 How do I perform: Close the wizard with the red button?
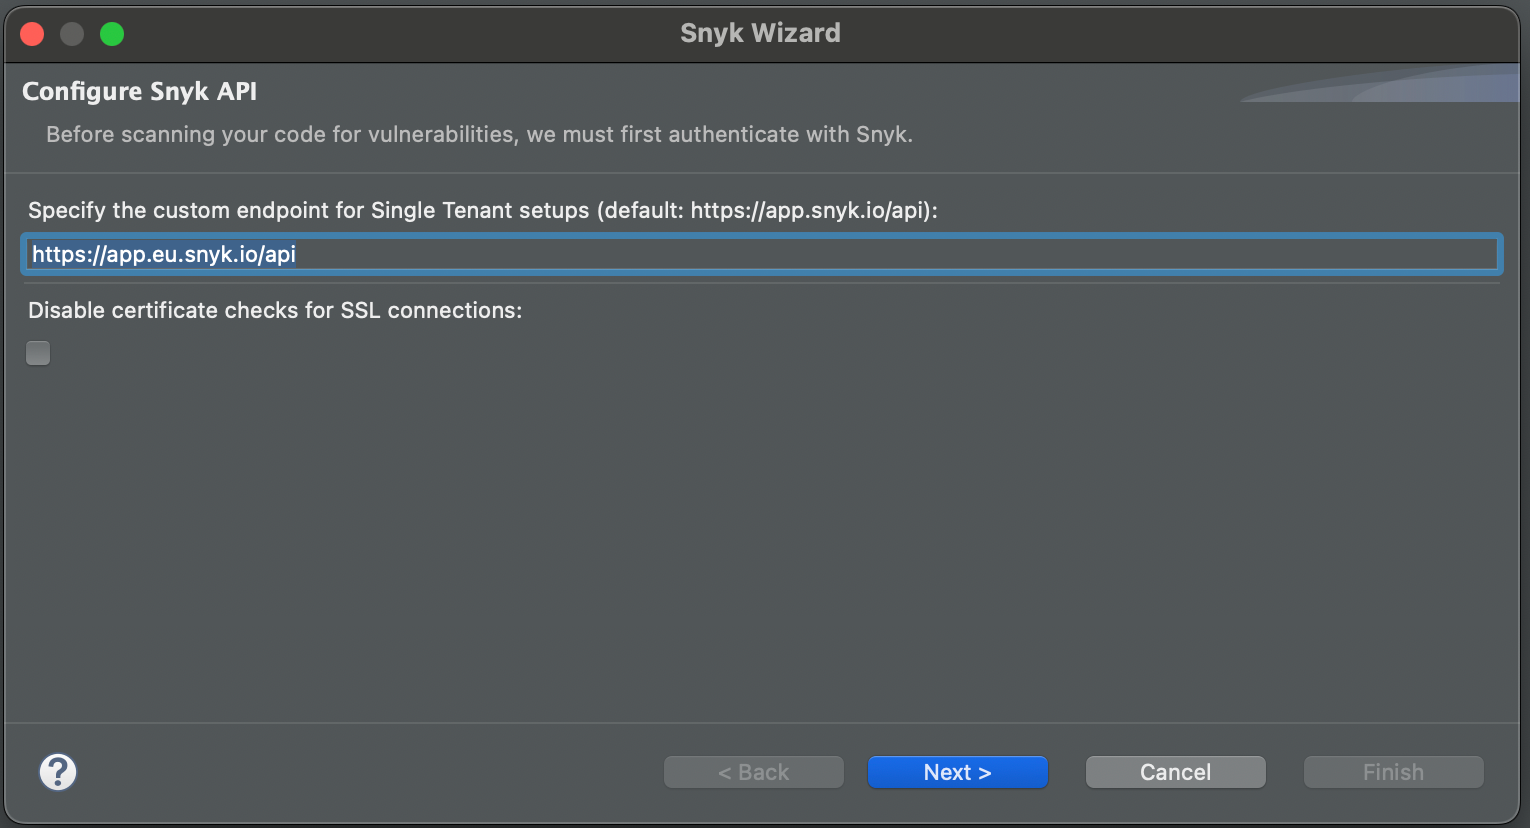[32, 34]
